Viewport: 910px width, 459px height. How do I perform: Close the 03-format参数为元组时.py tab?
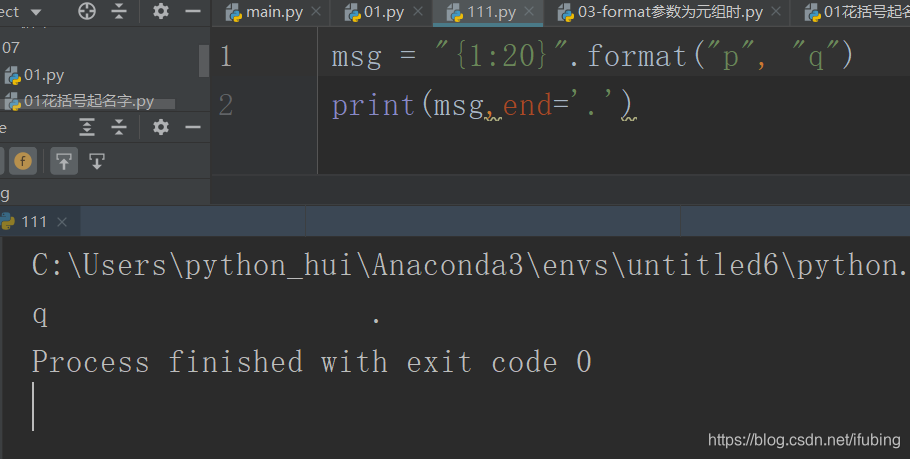(x=777, y=12)
